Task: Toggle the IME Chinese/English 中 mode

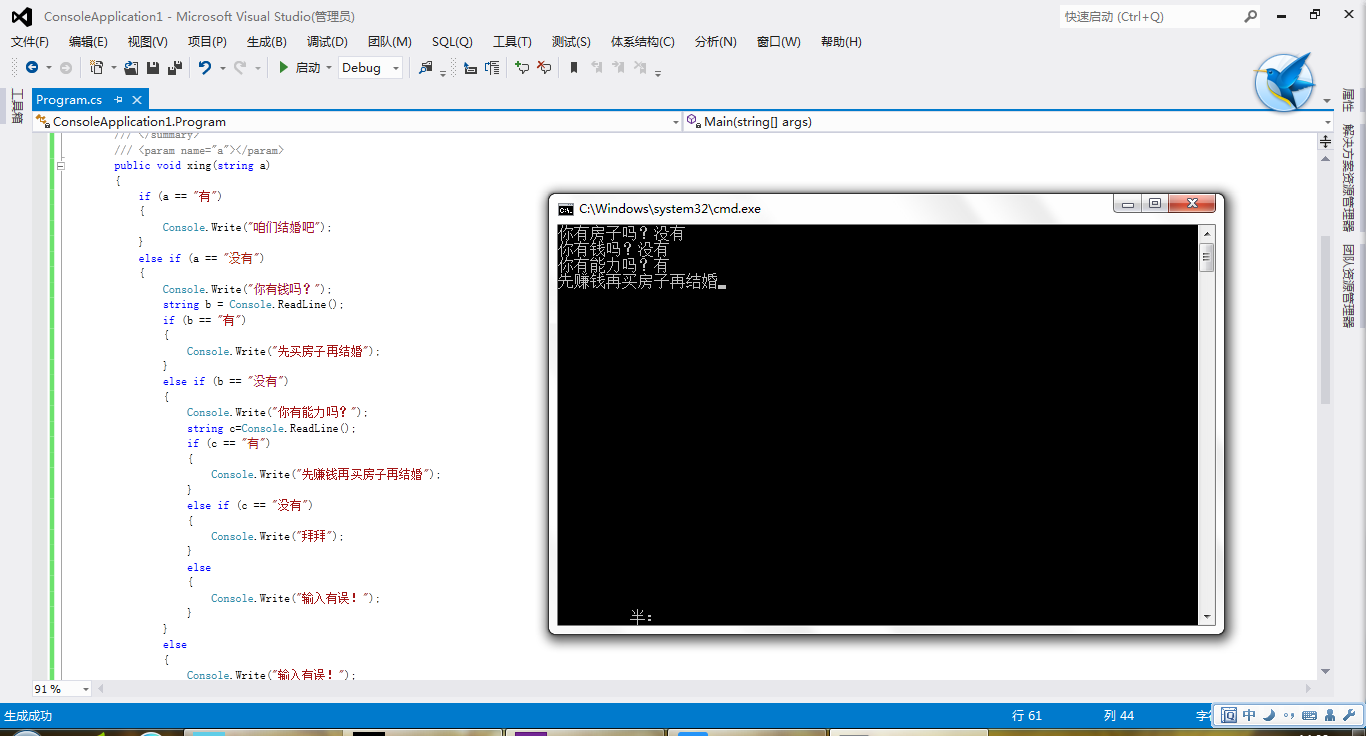Action: [x=1249, y=715]
